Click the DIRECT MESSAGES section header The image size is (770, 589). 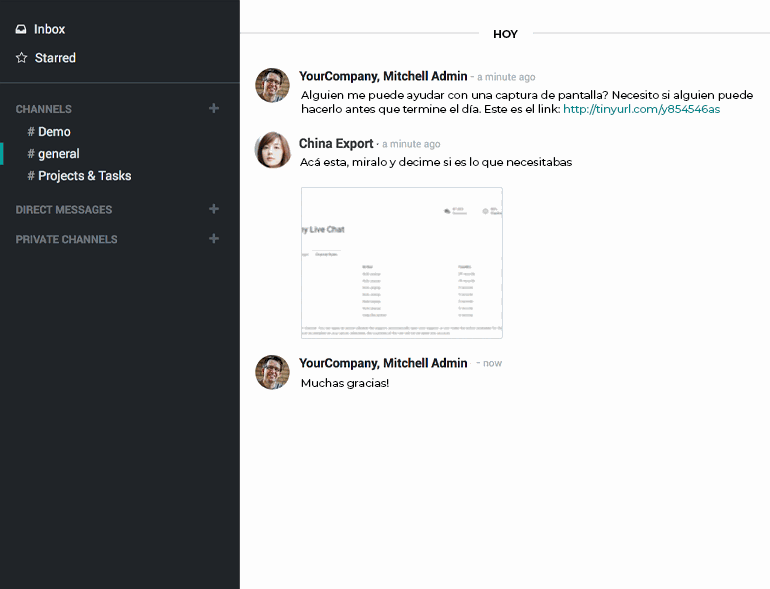[x=64, y=210]
